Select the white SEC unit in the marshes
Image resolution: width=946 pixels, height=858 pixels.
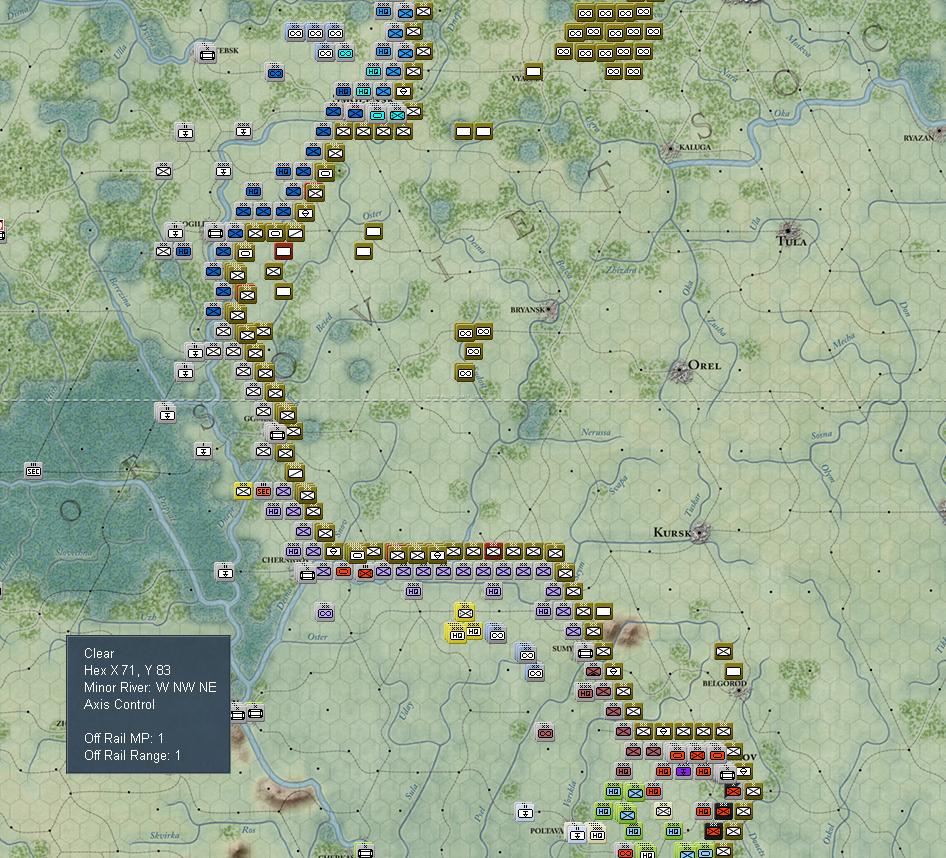[33, 470]
